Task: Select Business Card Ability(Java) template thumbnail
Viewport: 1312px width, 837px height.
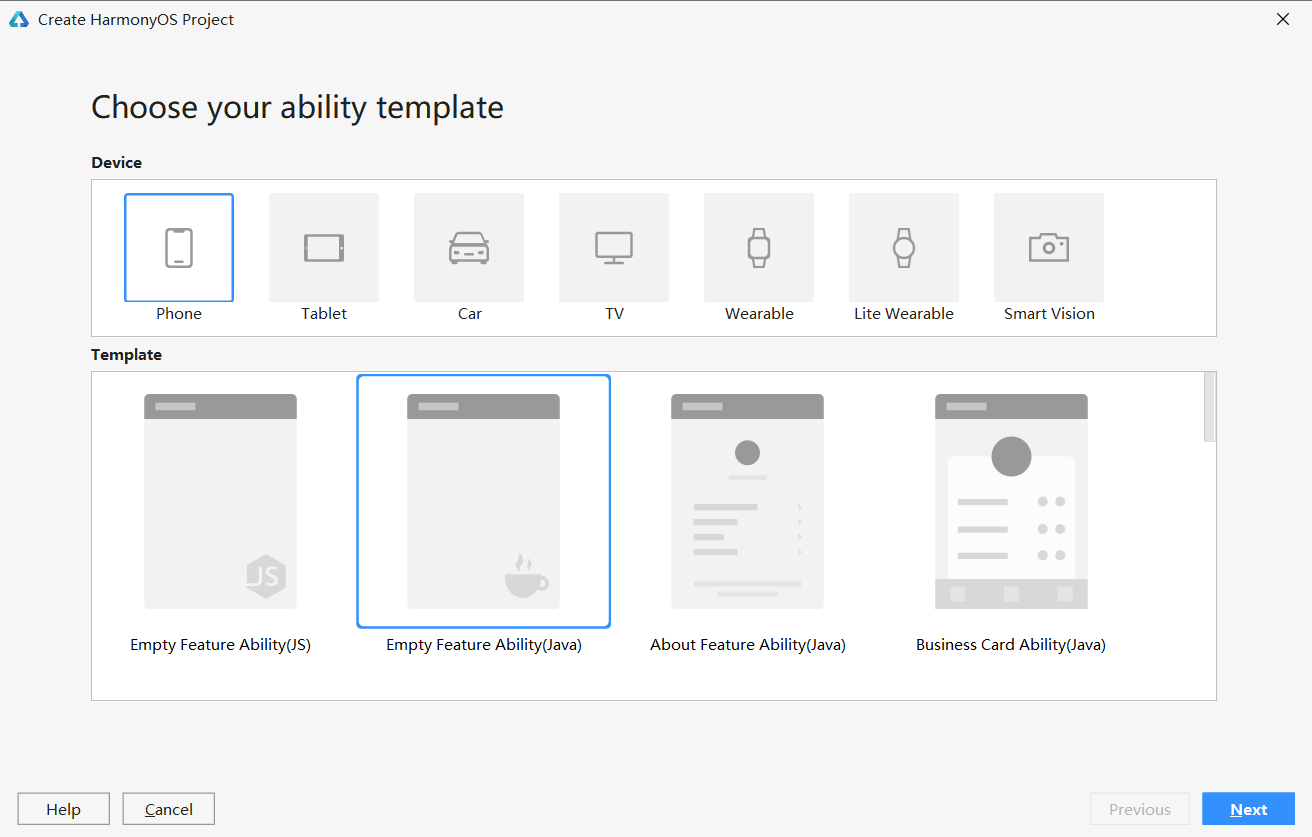Action: (1011, 501)
